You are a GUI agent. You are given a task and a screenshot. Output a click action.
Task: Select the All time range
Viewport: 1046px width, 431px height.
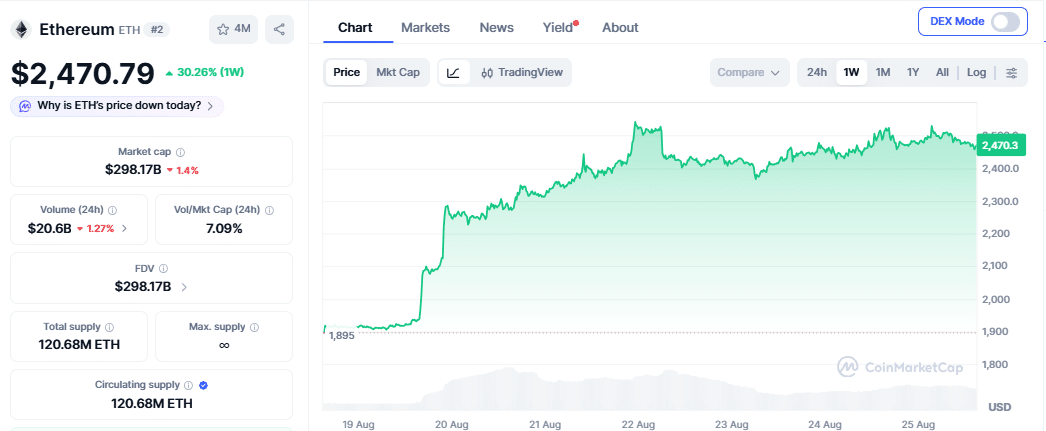point(942,72)
